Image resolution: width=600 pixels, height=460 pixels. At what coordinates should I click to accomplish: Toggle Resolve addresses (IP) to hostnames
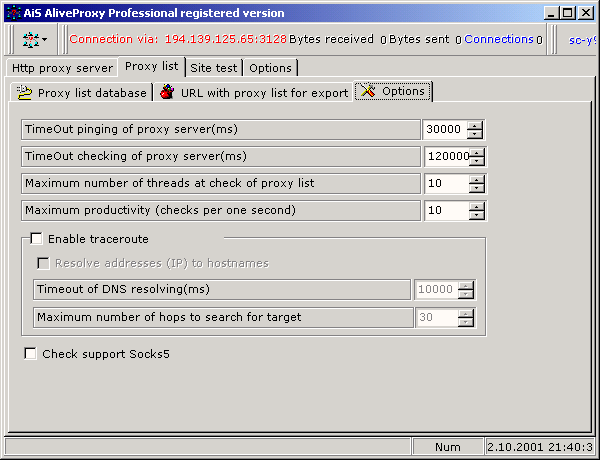click(43, 263)
